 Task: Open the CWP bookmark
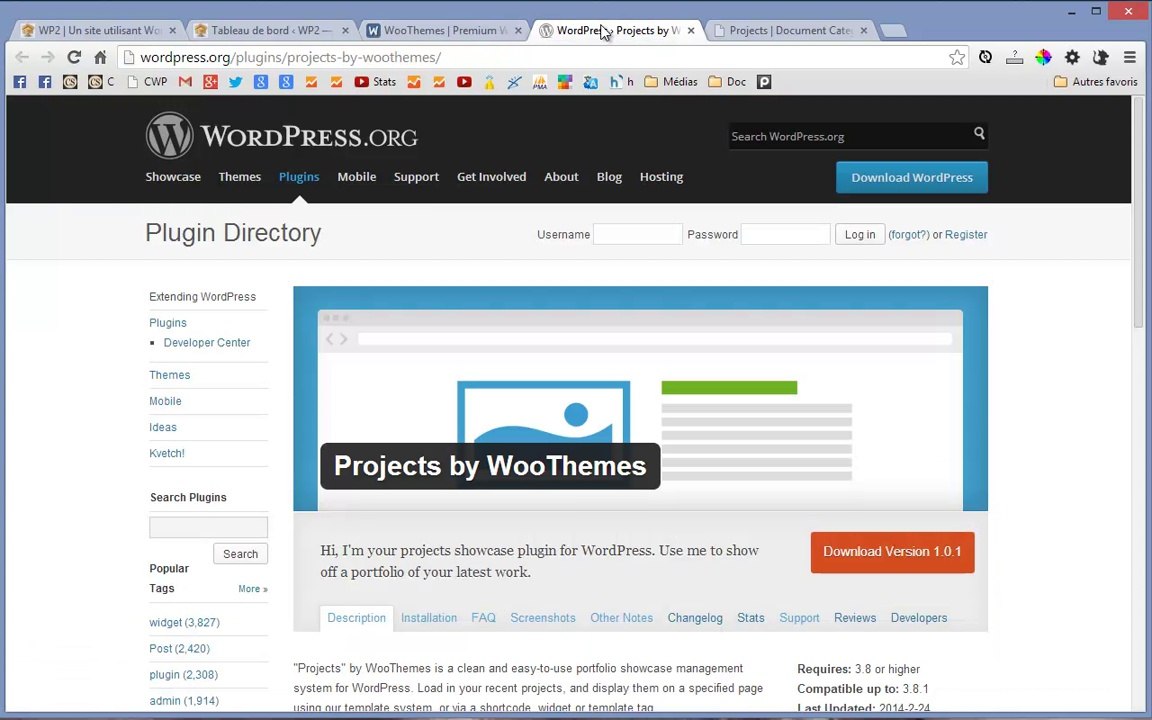coord(147,82)
